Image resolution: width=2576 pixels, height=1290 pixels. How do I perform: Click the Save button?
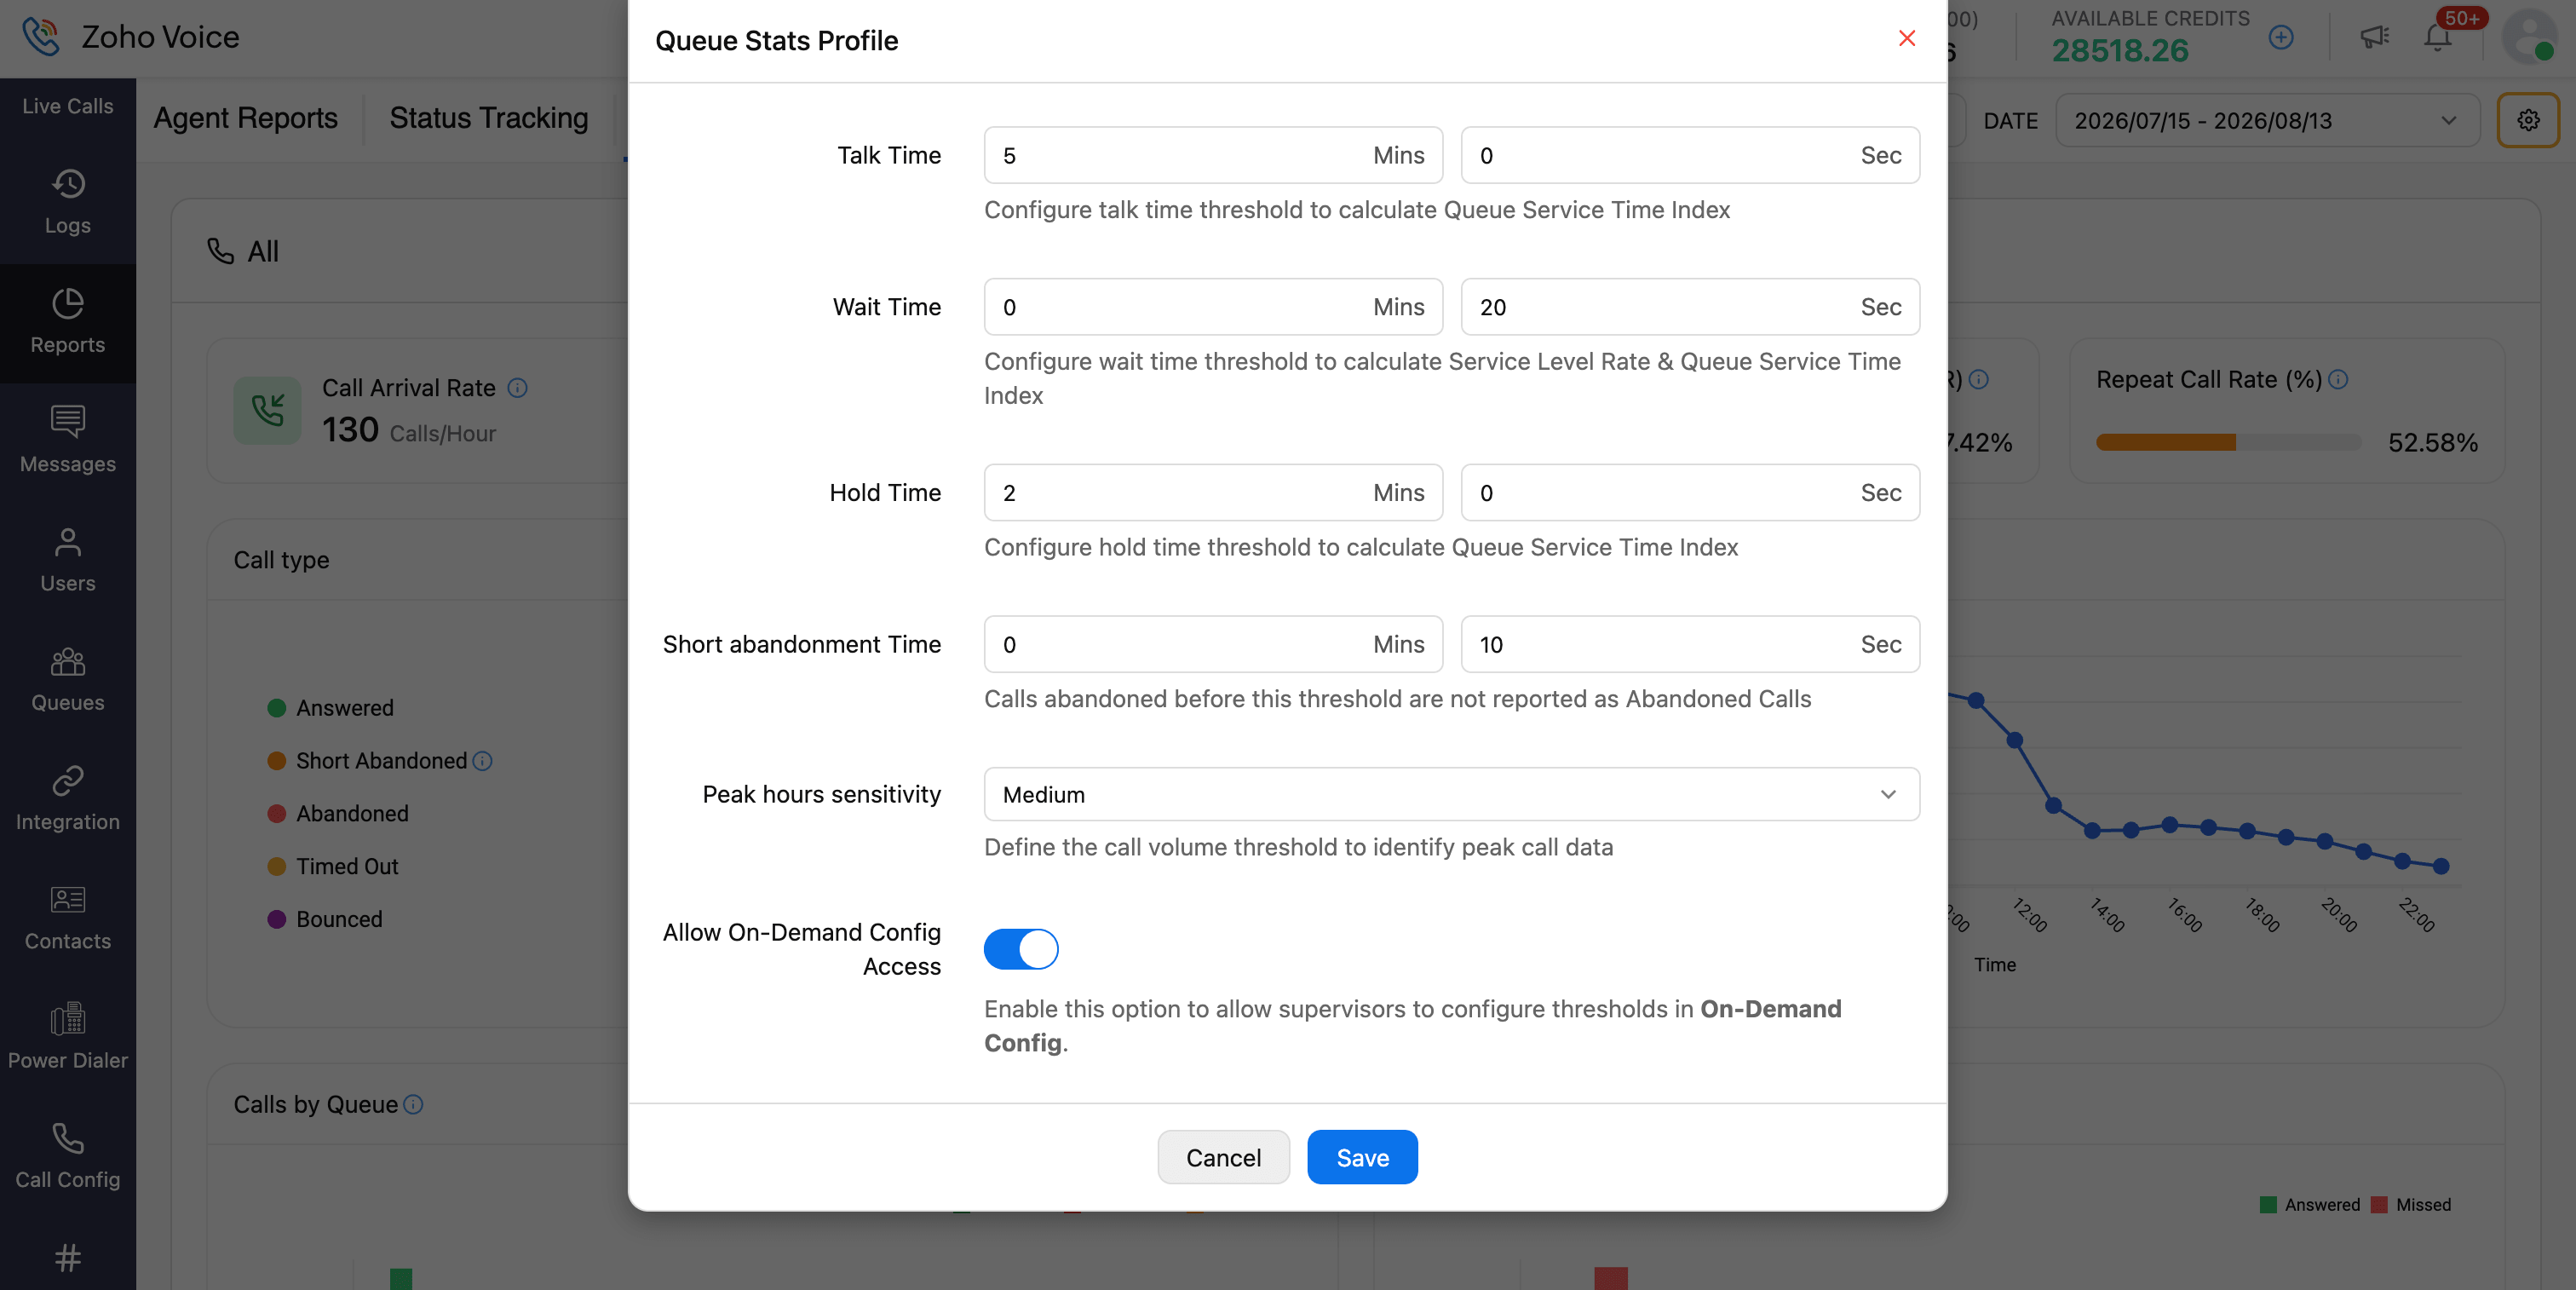[x=1362, y=1157]
